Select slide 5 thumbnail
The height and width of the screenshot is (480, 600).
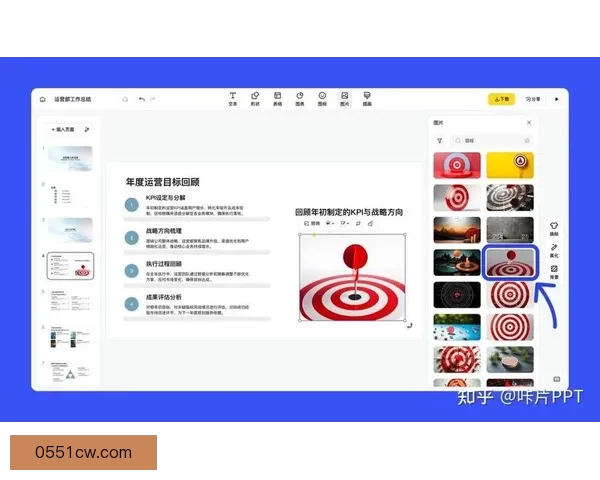(x=70, y=300)
